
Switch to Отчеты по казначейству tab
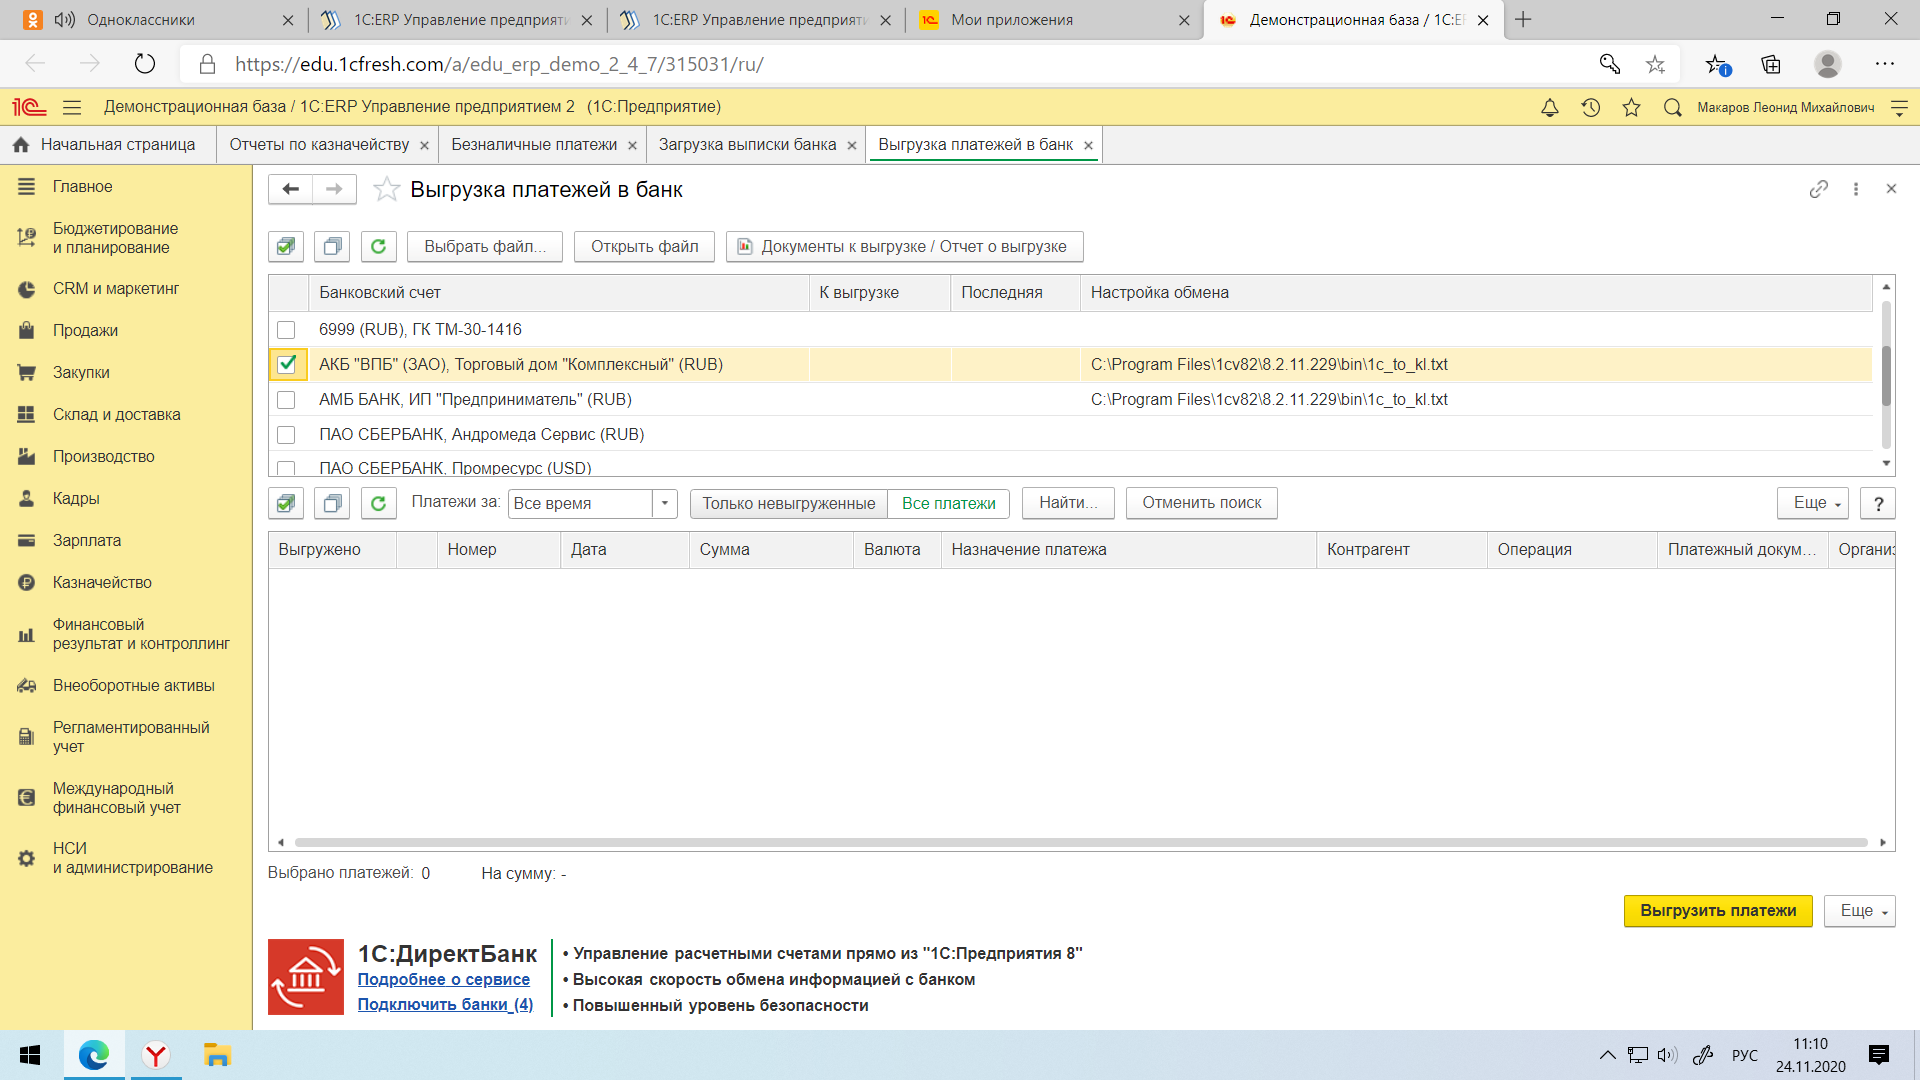(319, 145)
